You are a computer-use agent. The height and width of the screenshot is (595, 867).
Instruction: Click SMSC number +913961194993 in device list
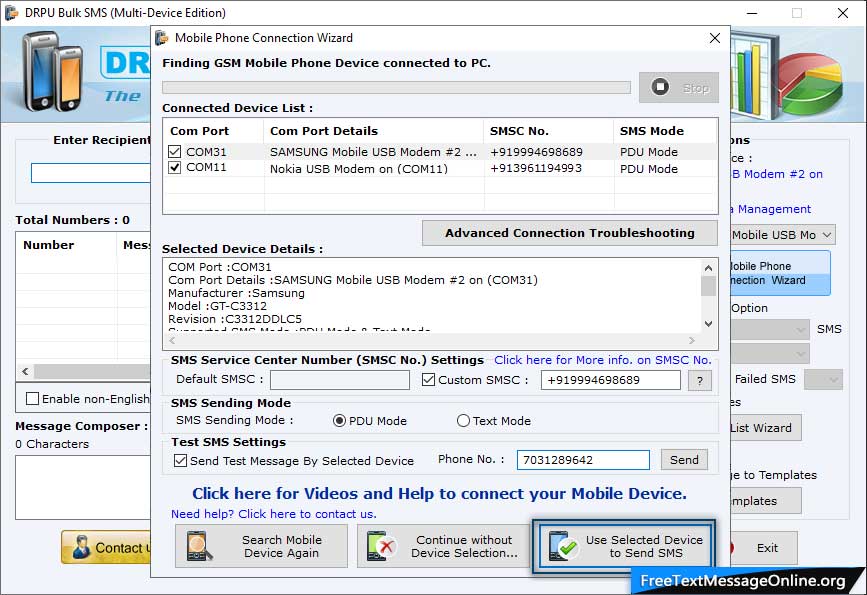click(x=536, y=168)
